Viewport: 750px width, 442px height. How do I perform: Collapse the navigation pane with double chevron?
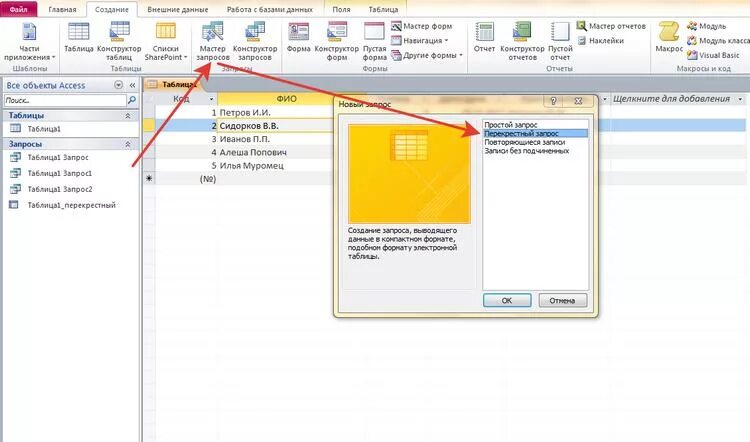[x=132, y=85]
